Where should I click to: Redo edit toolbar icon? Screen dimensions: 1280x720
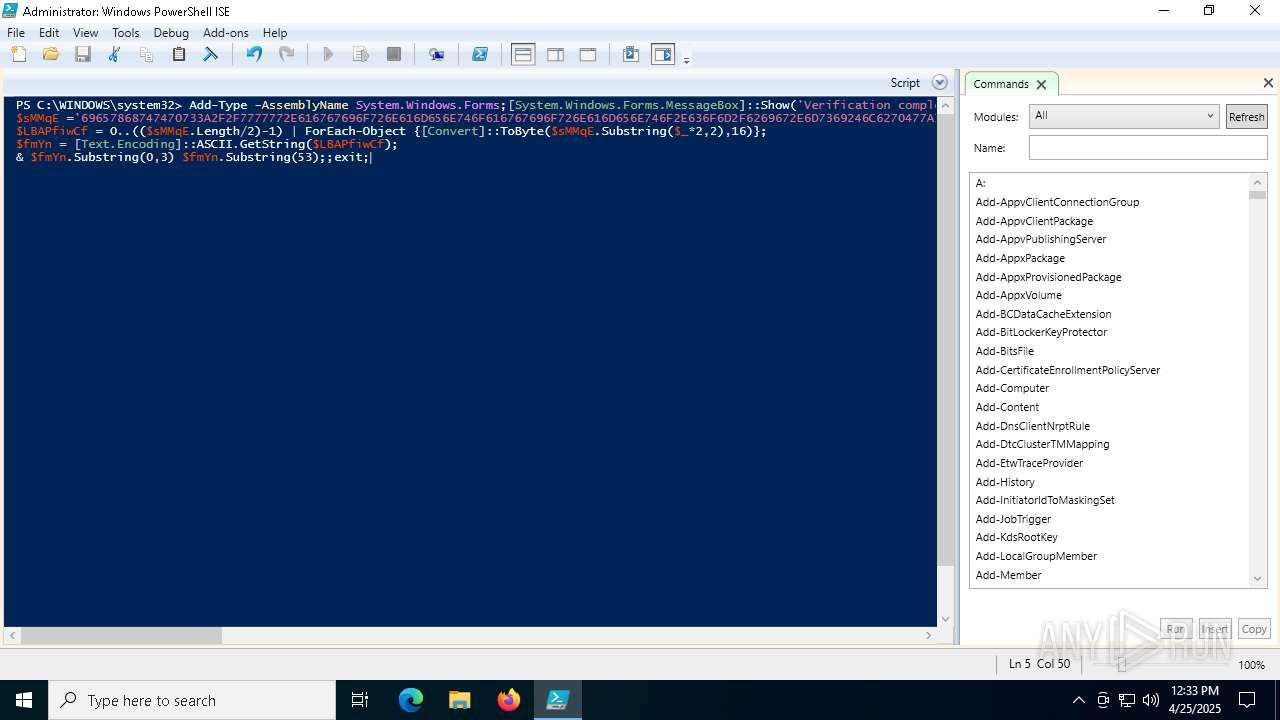pyautogui.click(x=286, y=55)
